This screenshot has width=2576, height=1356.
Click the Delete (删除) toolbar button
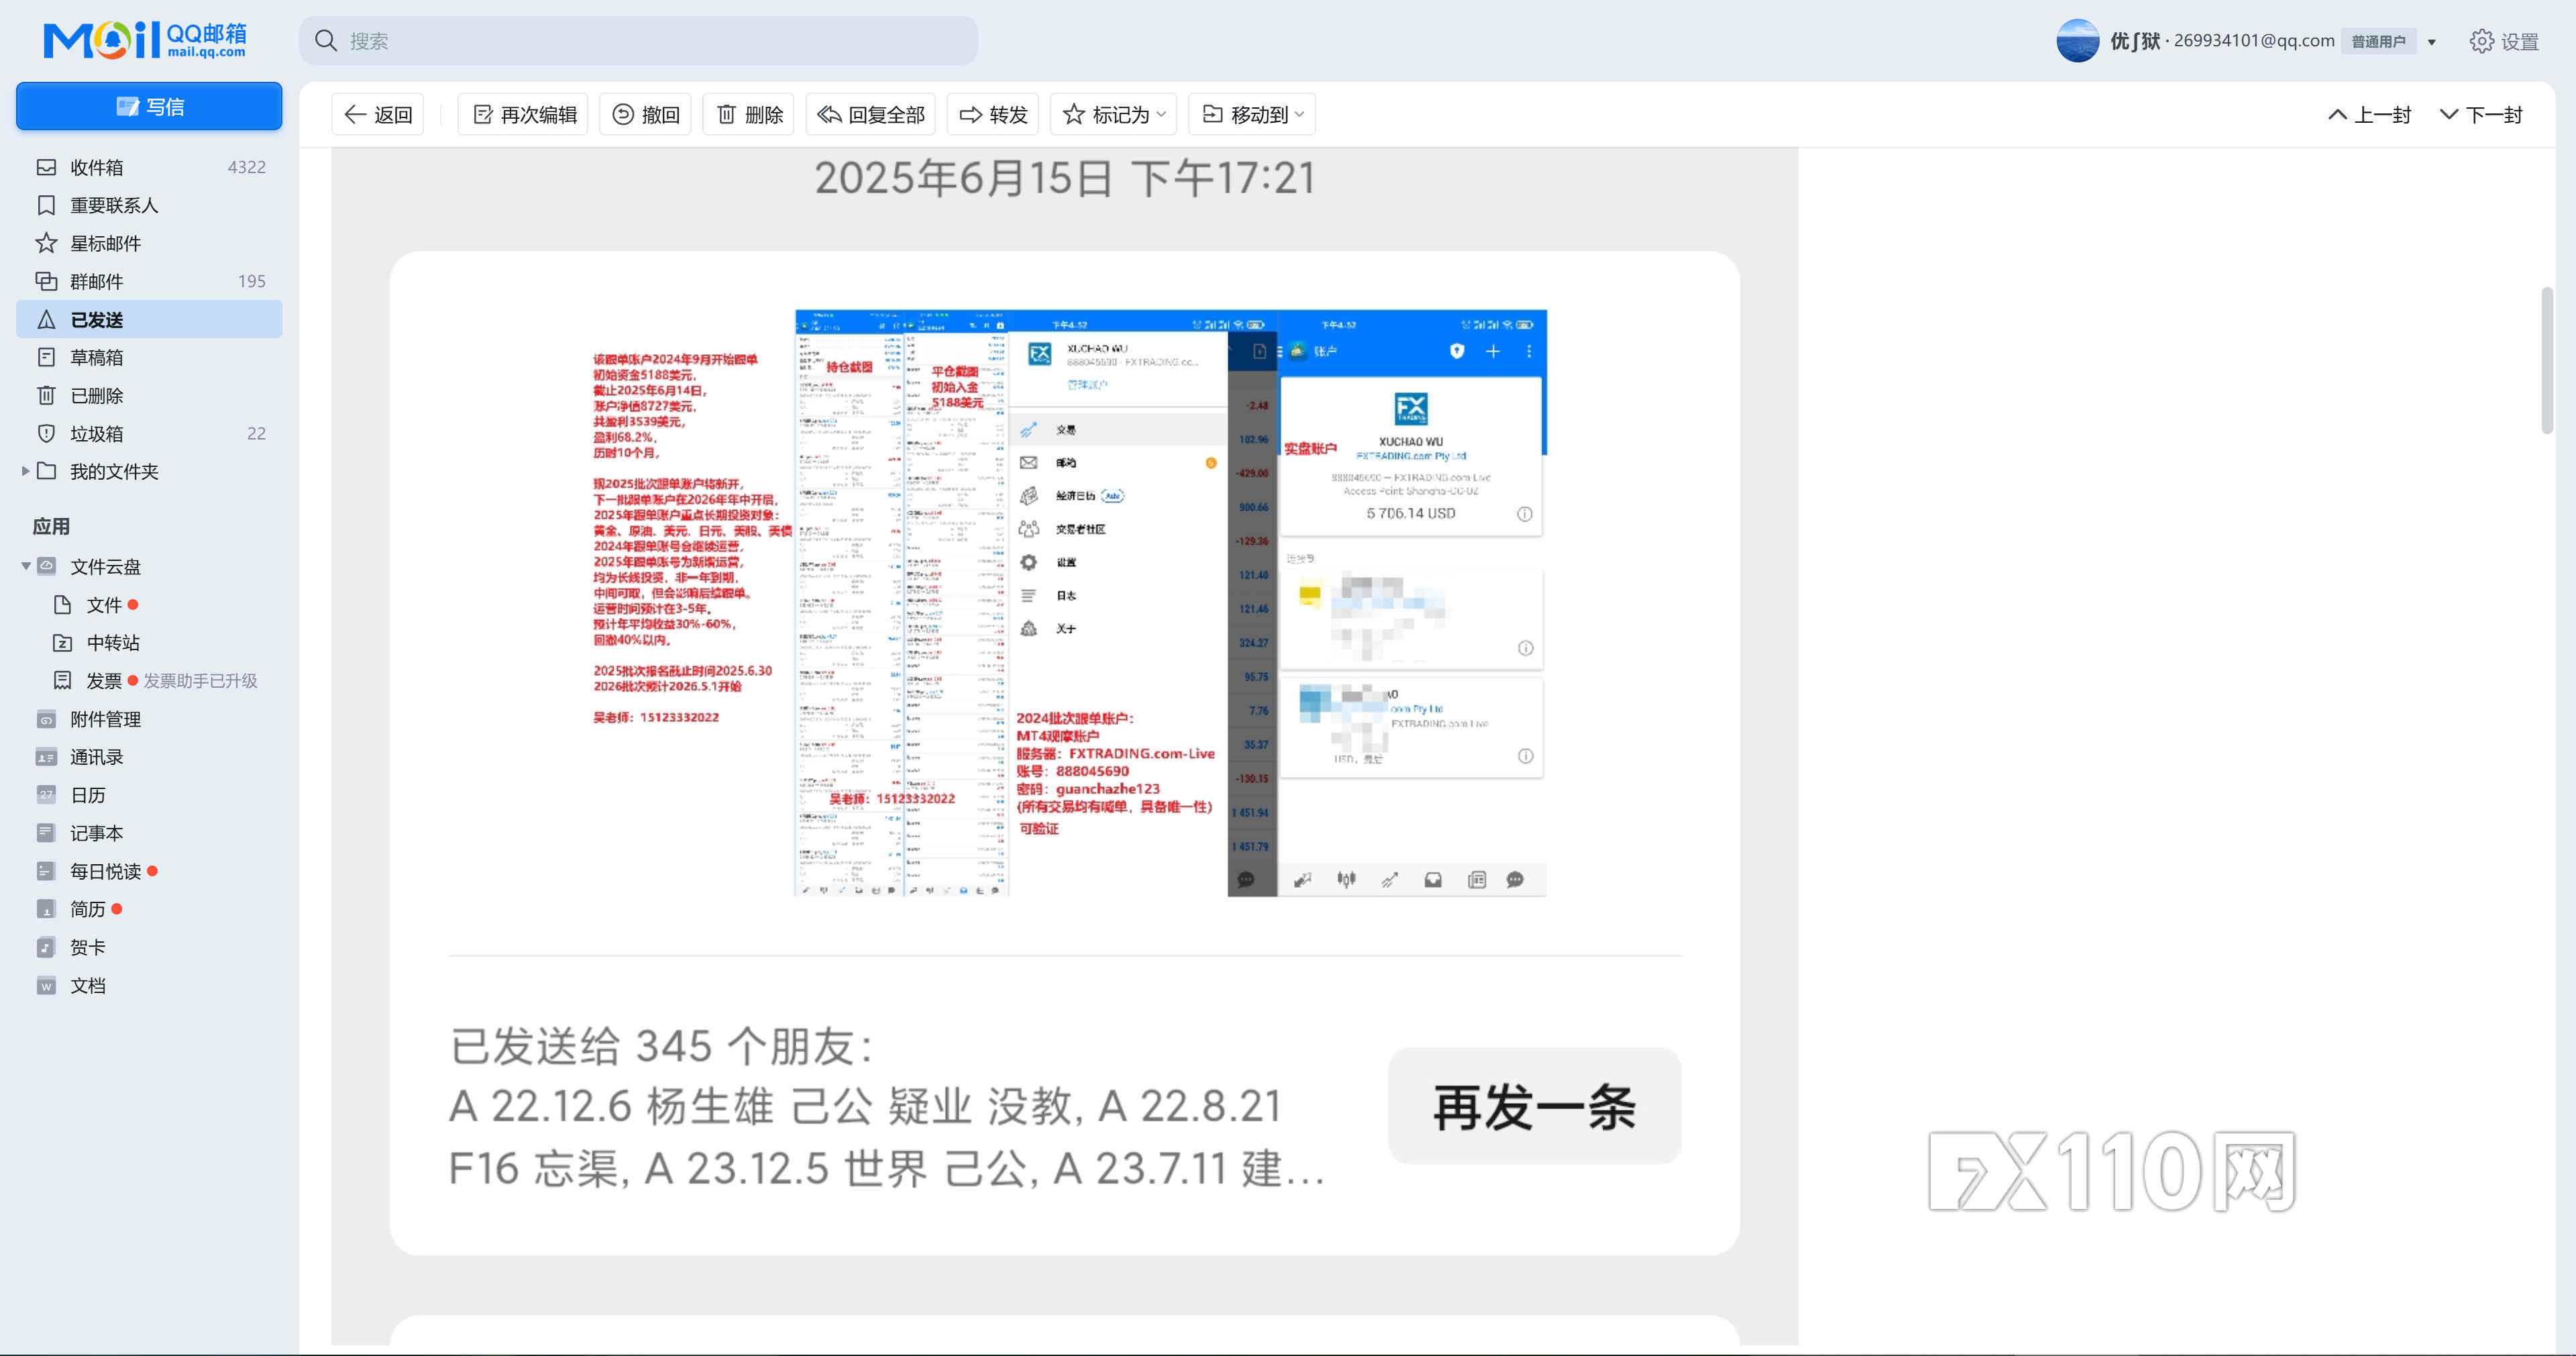749,114
